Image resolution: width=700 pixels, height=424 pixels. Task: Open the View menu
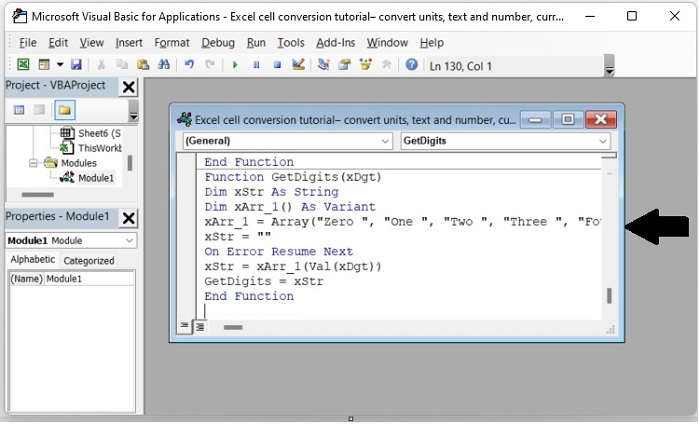[92, 43]
